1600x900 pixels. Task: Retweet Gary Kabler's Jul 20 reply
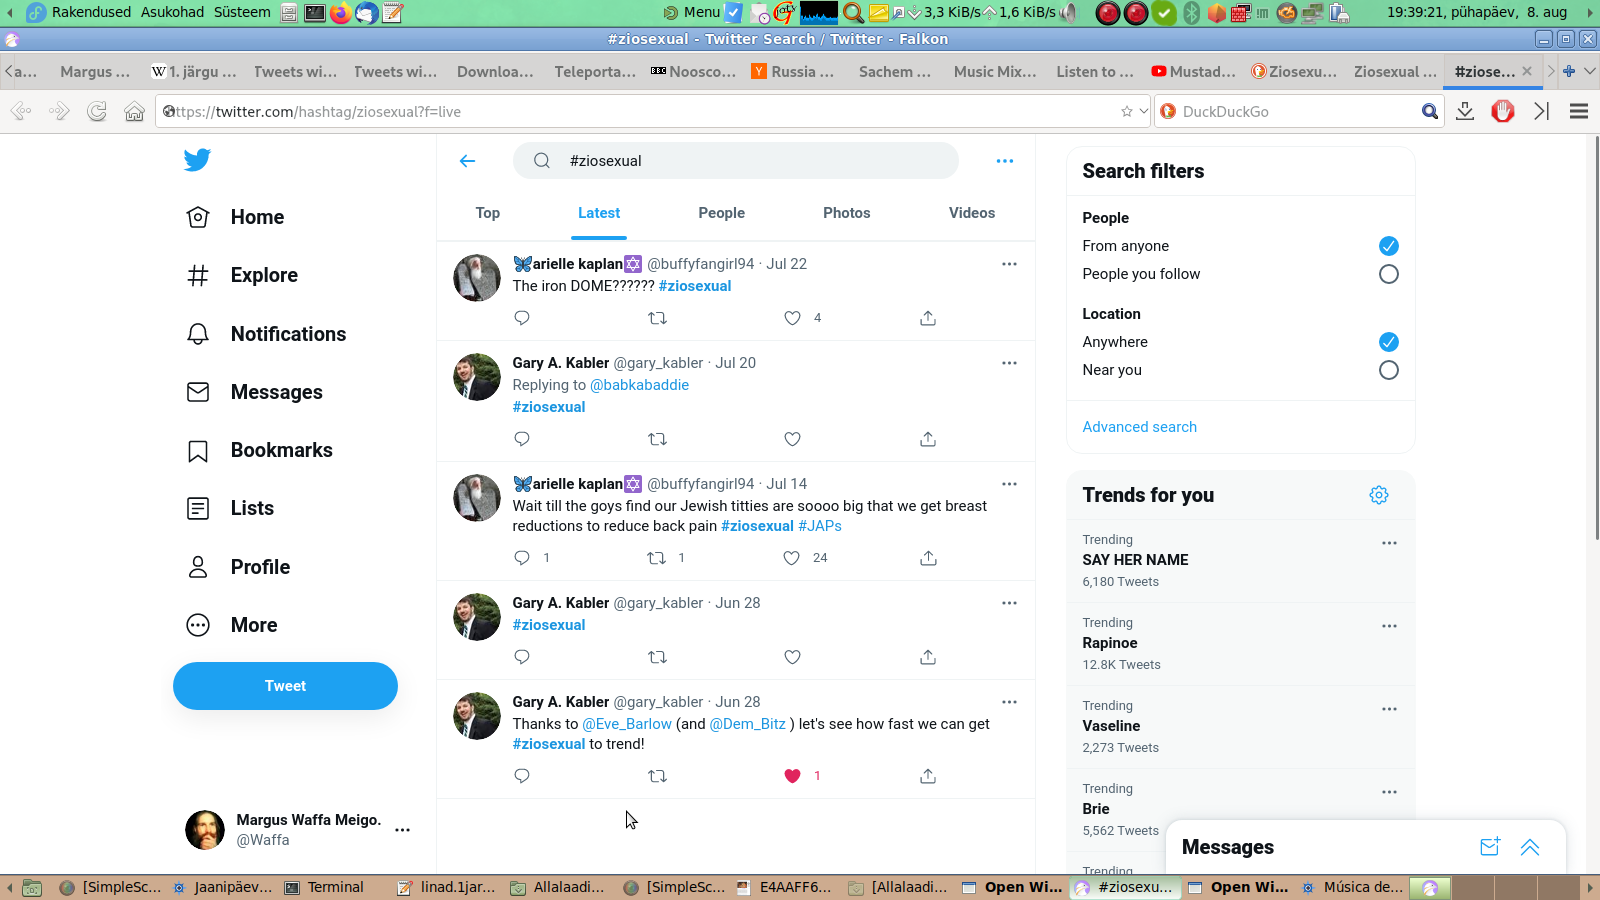tap(657, 439)
